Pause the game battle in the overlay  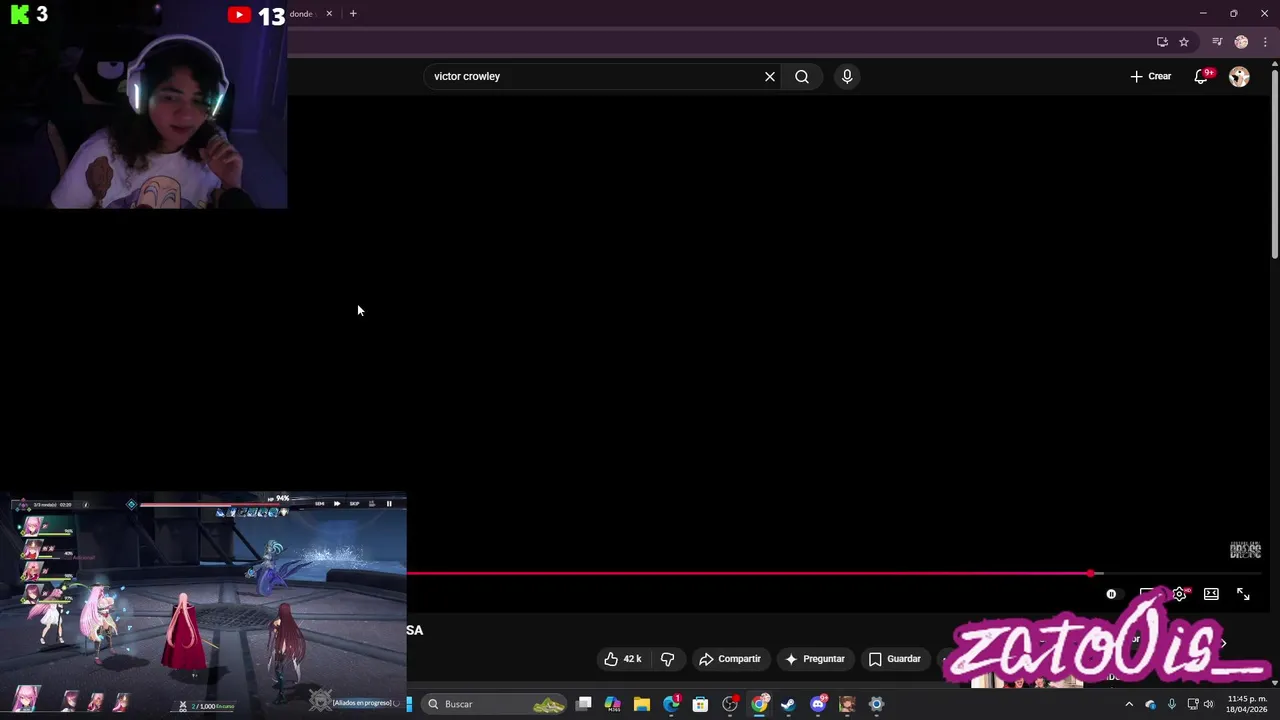pos(389,504)
